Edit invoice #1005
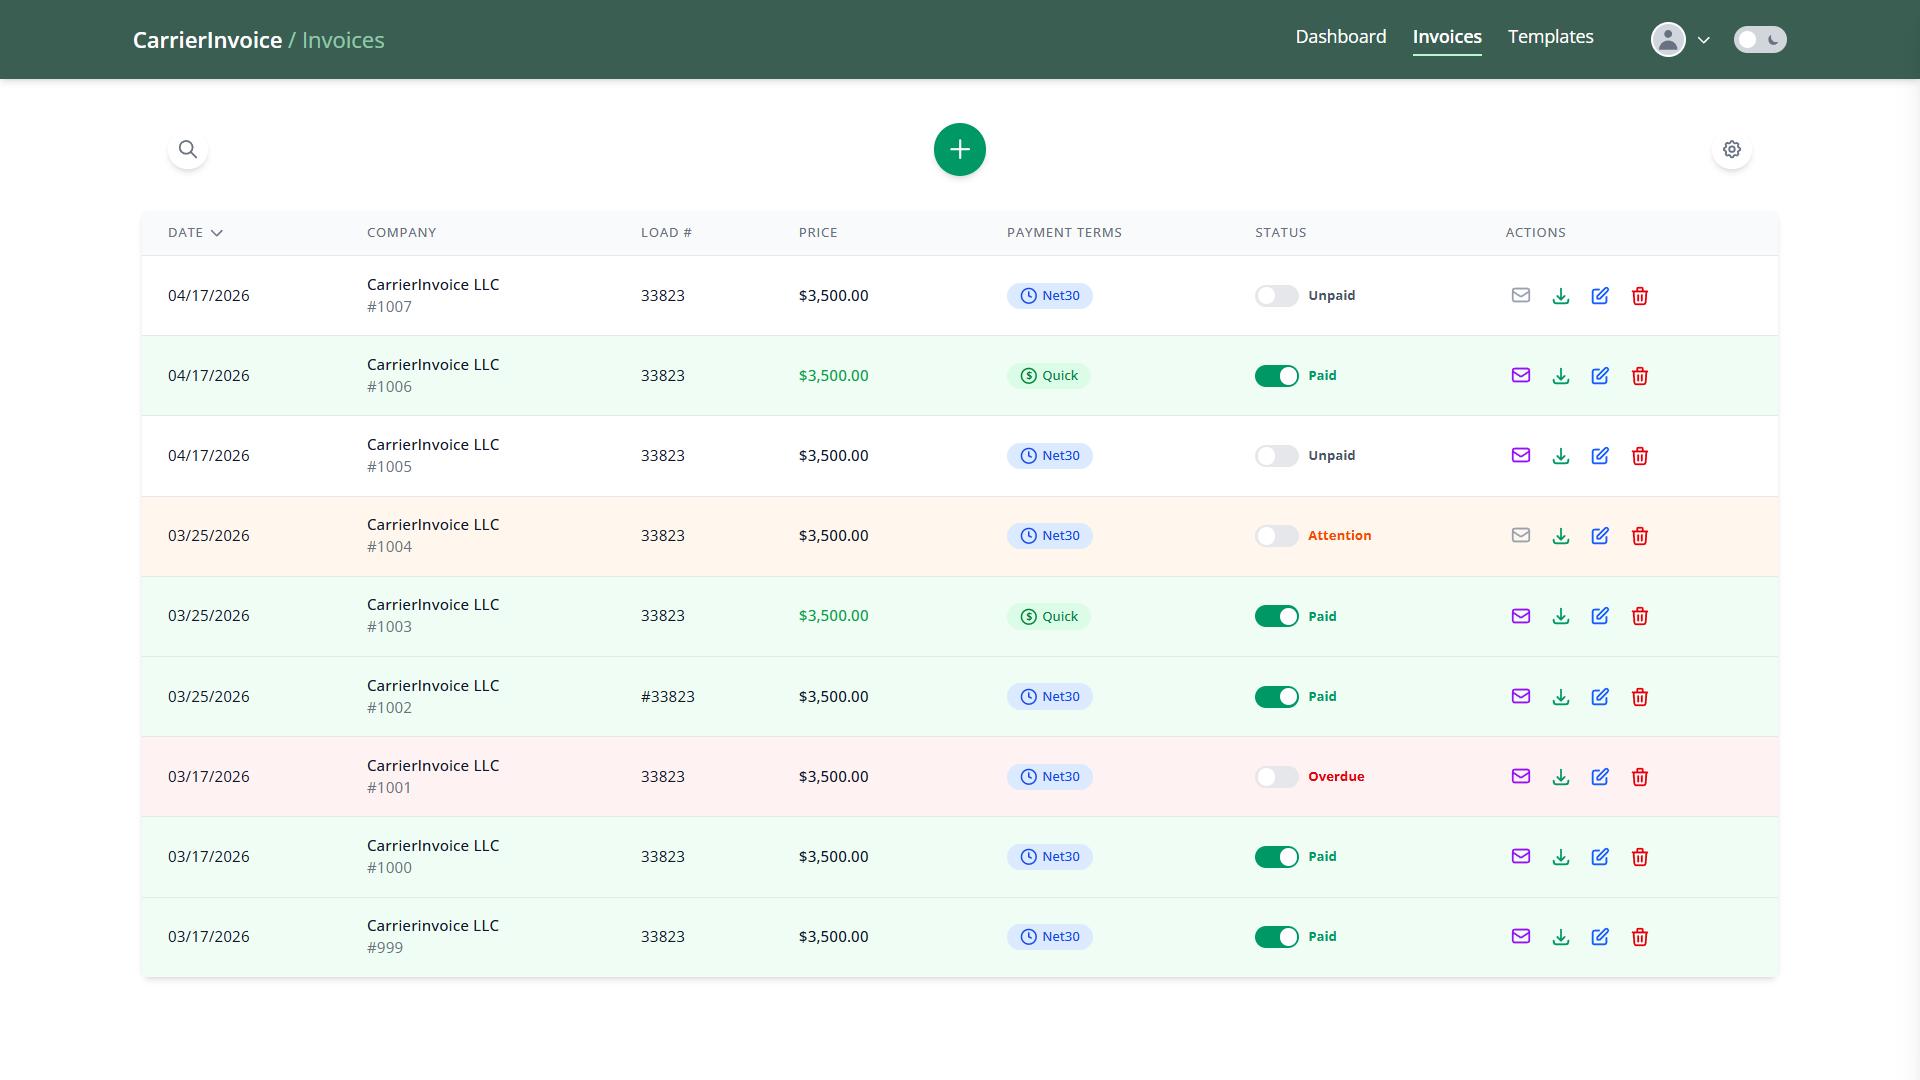1920x1080 pixels. [x=1600, y=456]
